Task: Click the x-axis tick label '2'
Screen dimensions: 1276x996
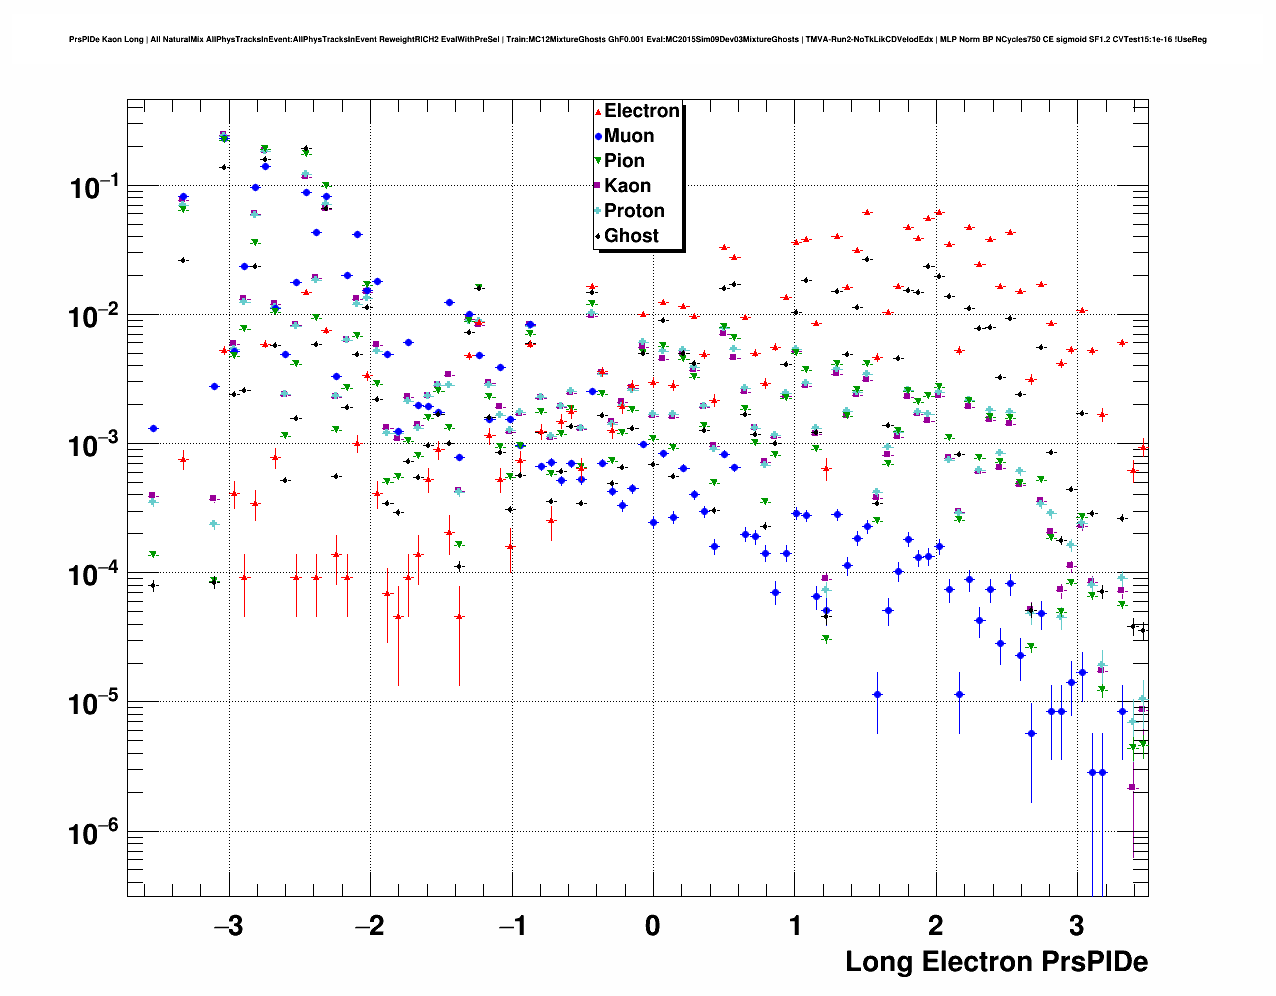Action: 936,926
